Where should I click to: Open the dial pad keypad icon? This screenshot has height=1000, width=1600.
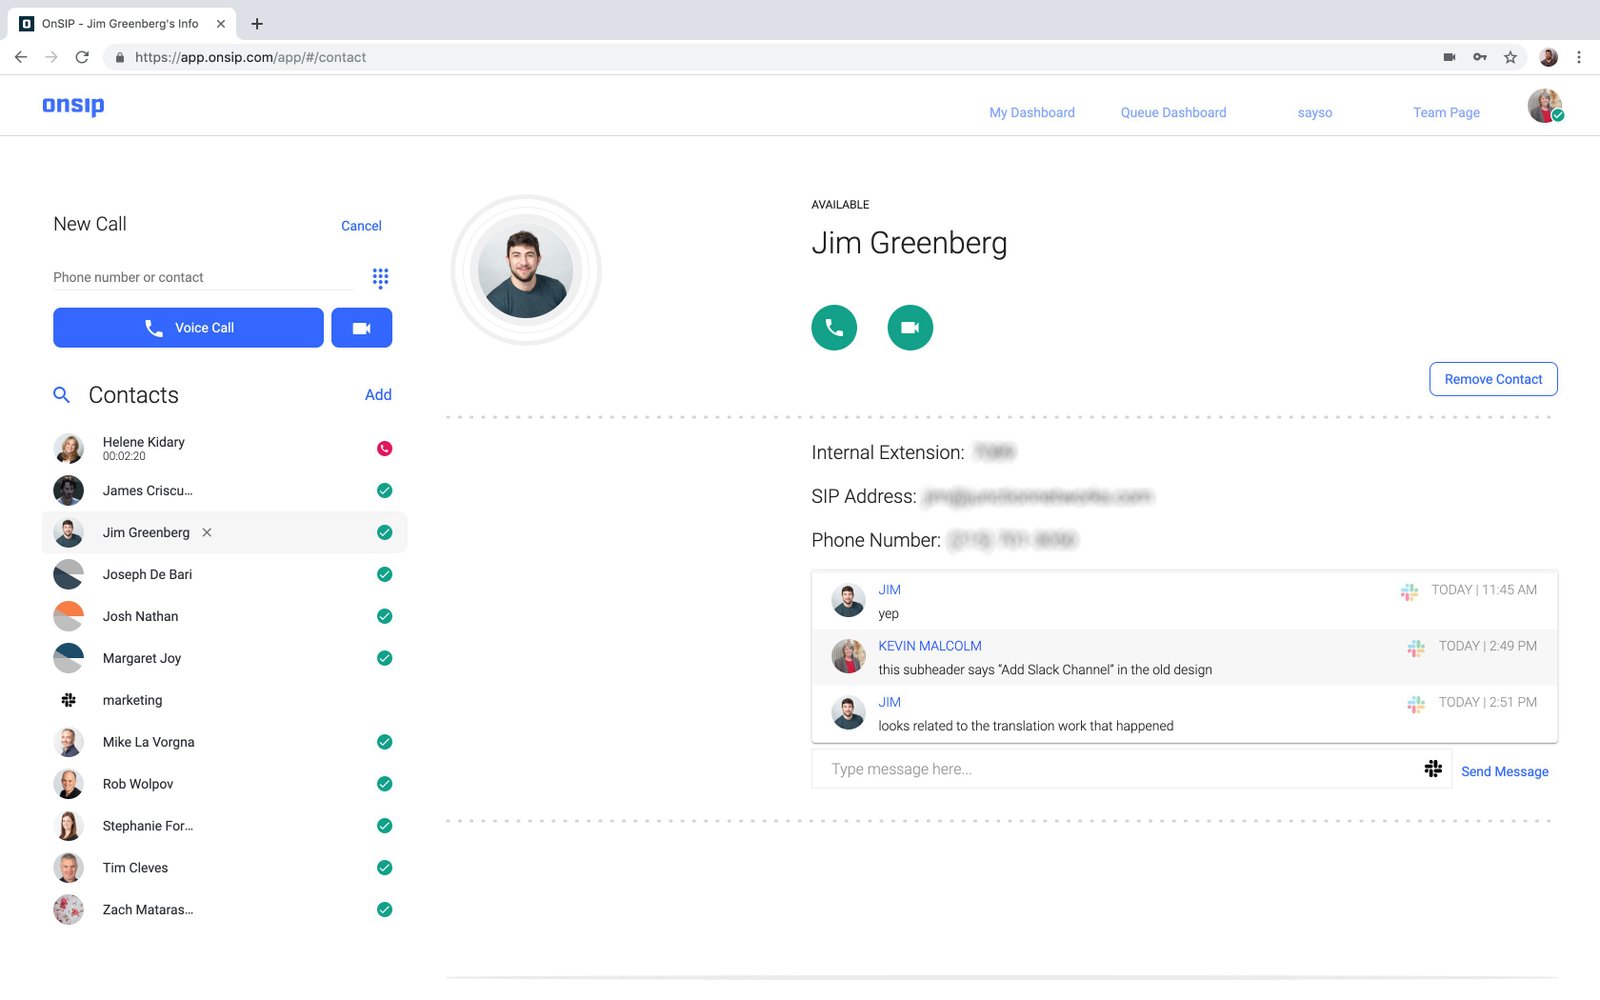coord(380,277)
